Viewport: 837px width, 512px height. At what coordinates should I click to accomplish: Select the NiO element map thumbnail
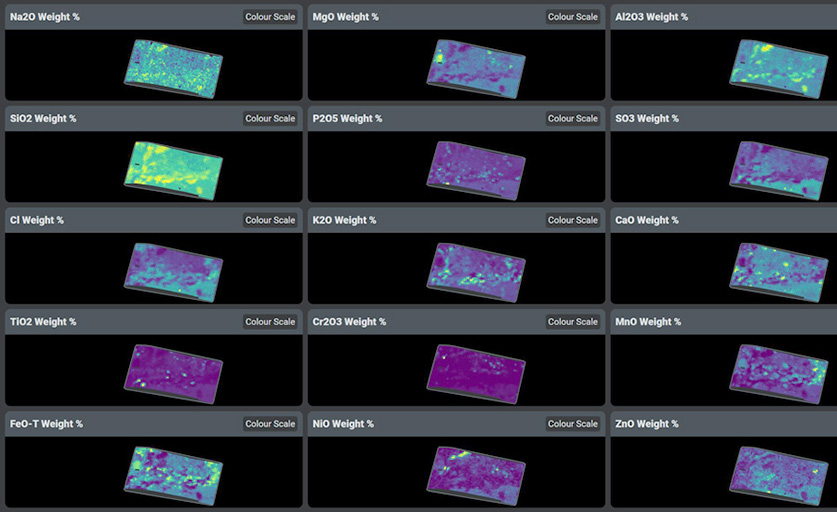tap(476, 475)
